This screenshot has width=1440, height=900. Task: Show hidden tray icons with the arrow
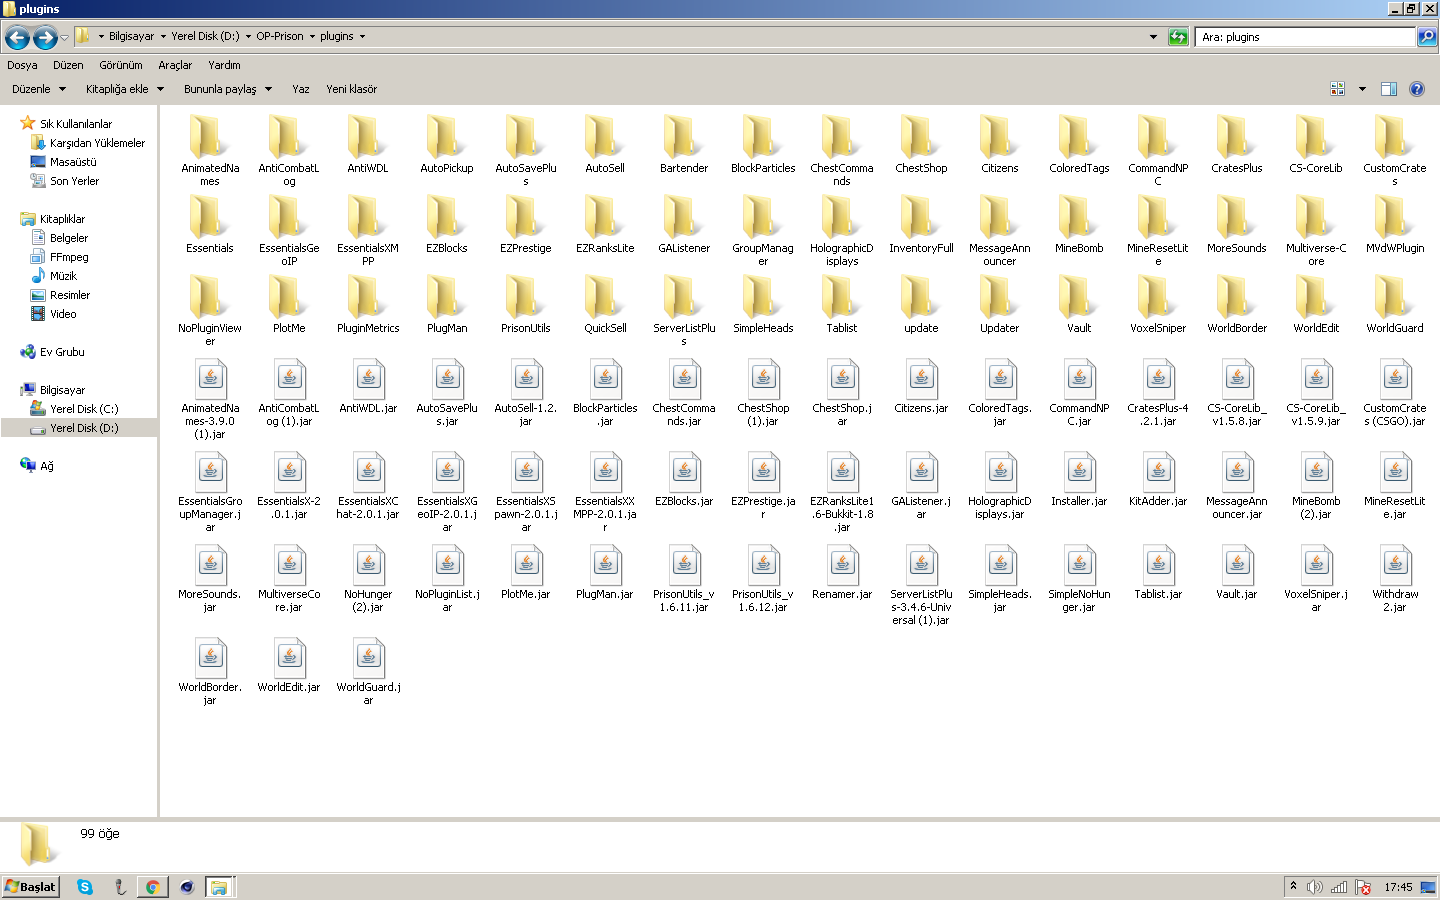click(x=1293, y=887)
